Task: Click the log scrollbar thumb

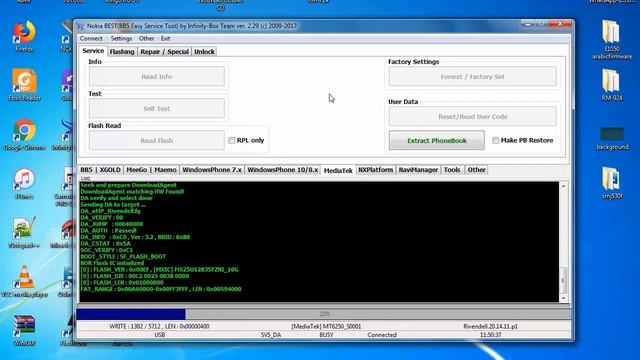Action: point(563,280)
